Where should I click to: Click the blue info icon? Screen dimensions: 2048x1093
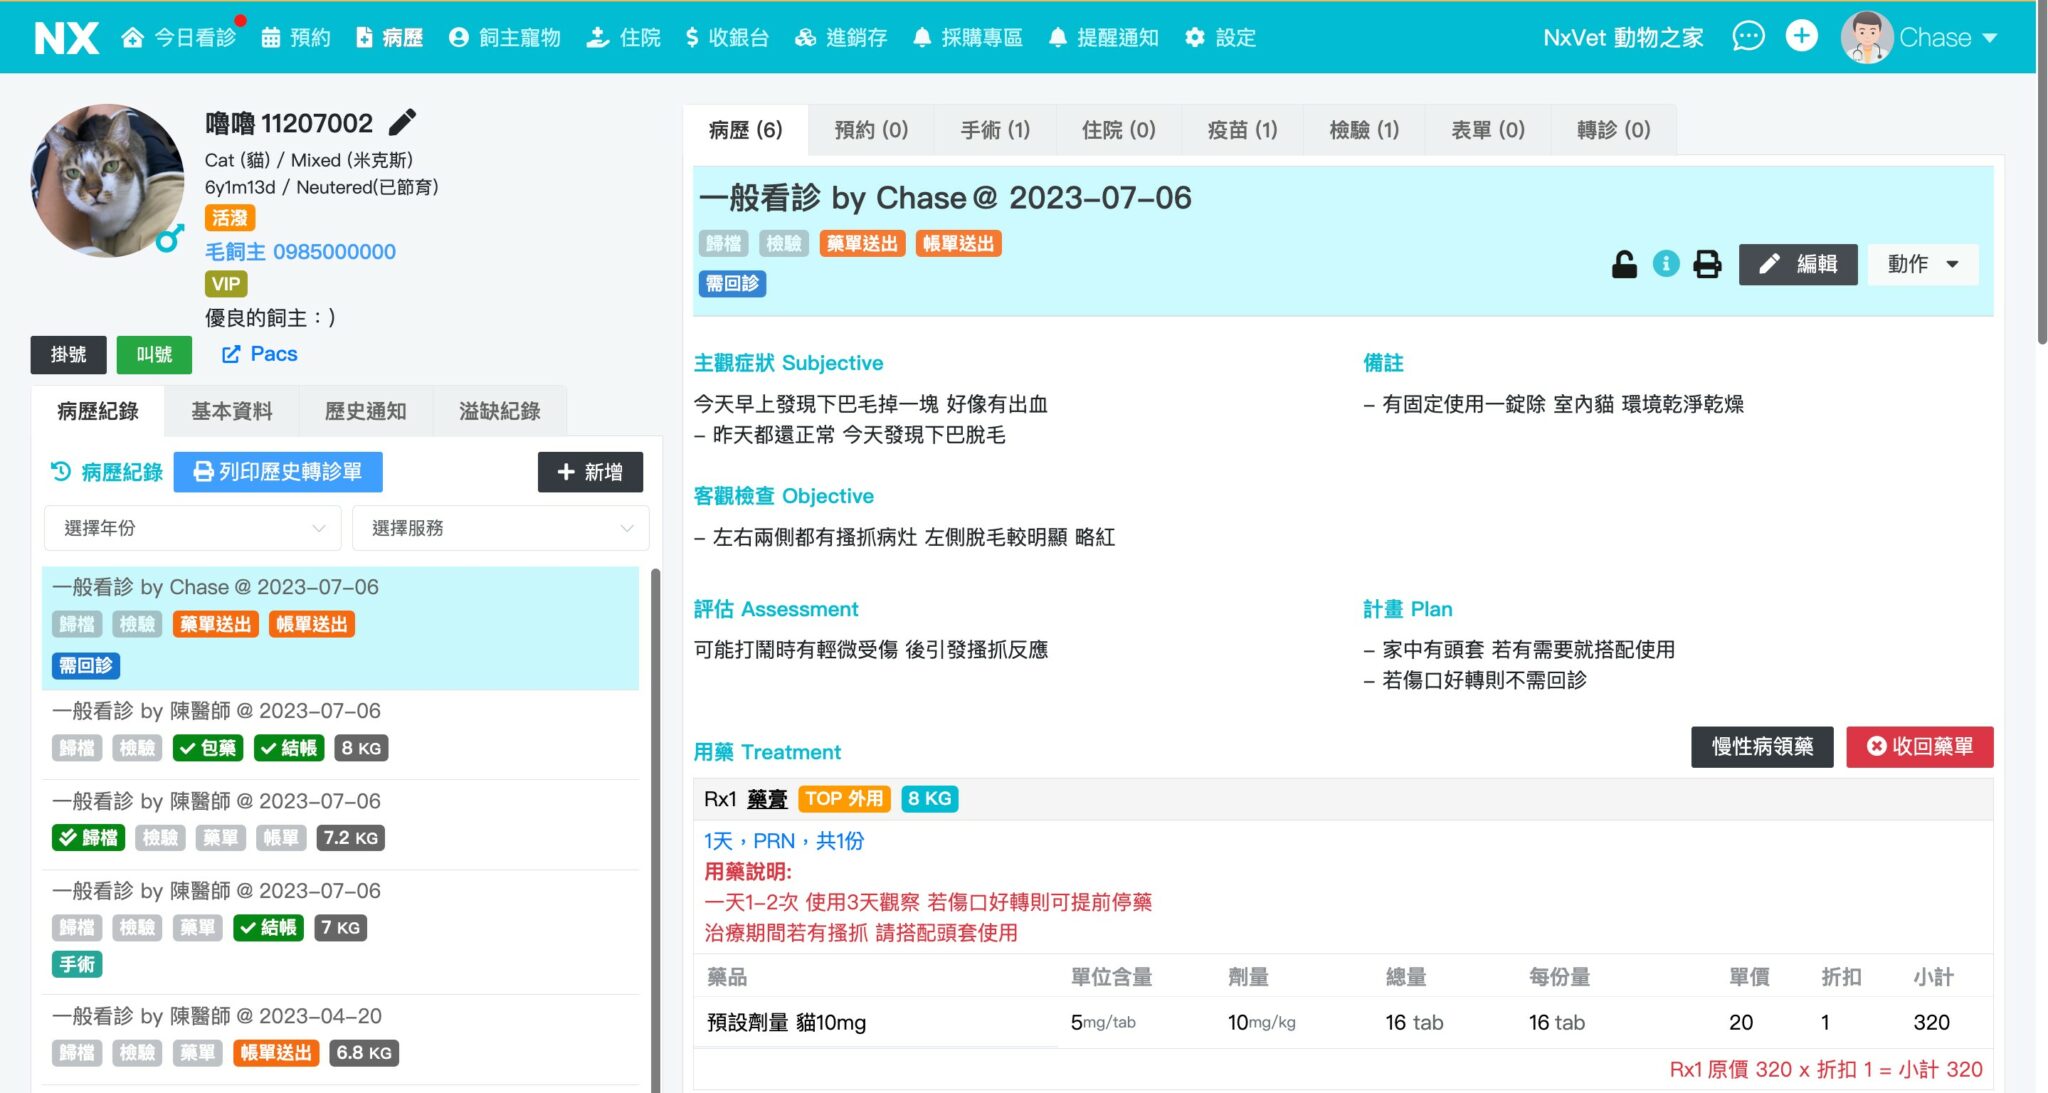click(x=1665, y=264)
